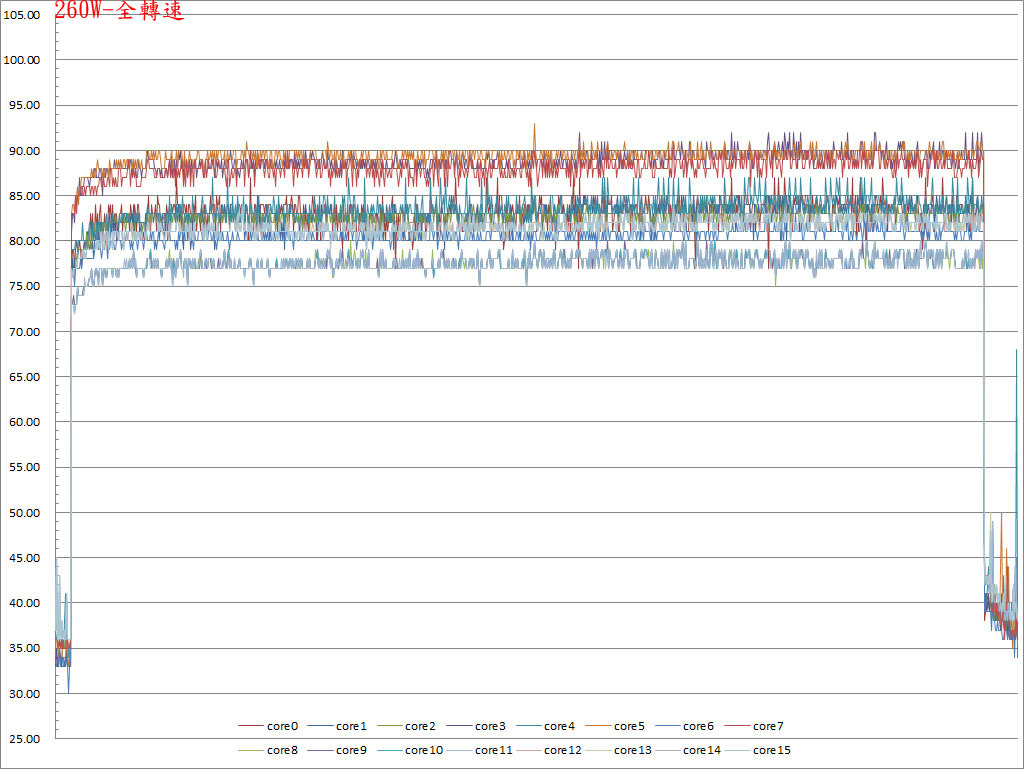The image size is (1024, 769).
Task: Select the core6 legend entry
Action: [684, 726]
